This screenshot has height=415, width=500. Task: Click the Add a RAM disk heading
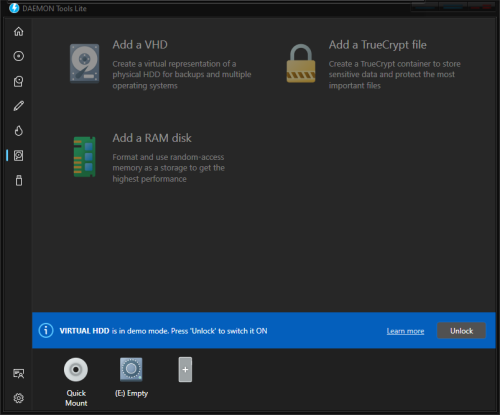[x=152, y=138]
